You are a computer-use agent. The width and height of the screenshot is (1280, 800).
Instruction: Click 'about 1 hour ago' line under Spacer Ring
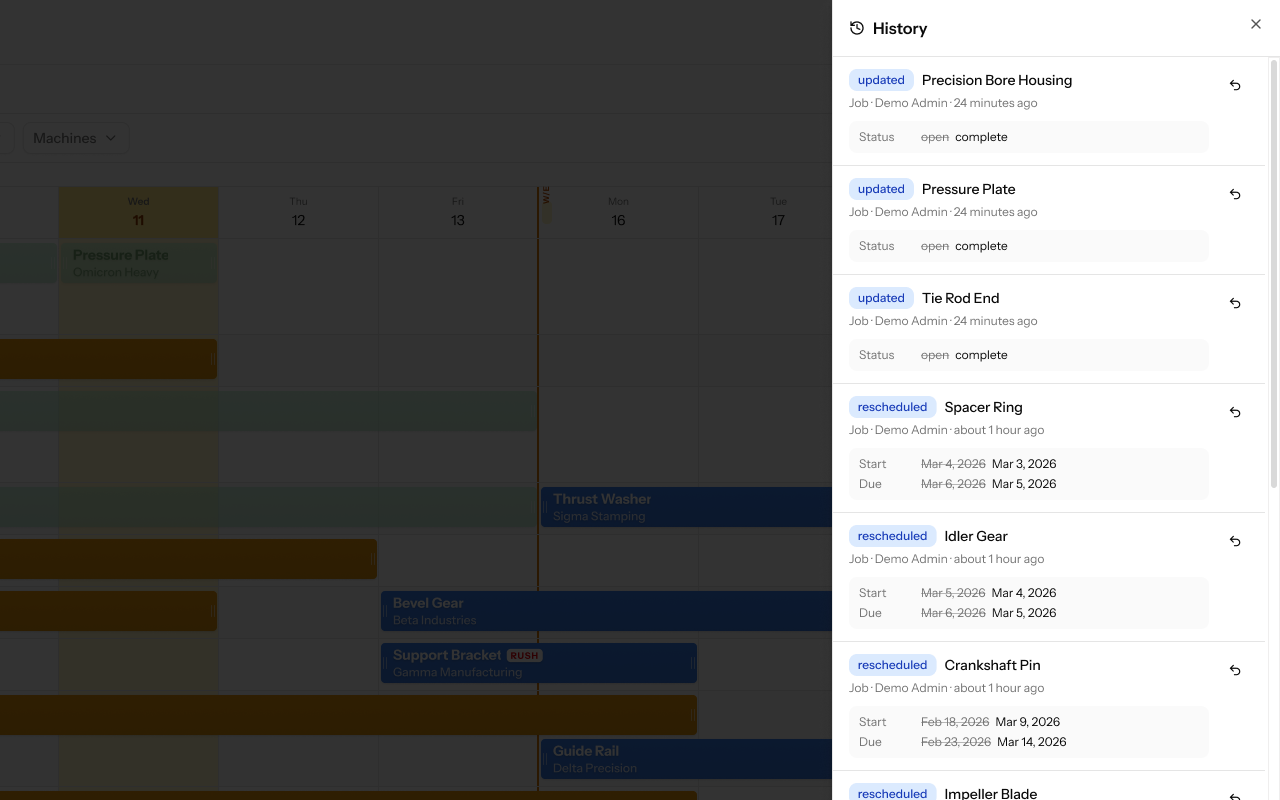pyautogui.click(x=946, y=430)
